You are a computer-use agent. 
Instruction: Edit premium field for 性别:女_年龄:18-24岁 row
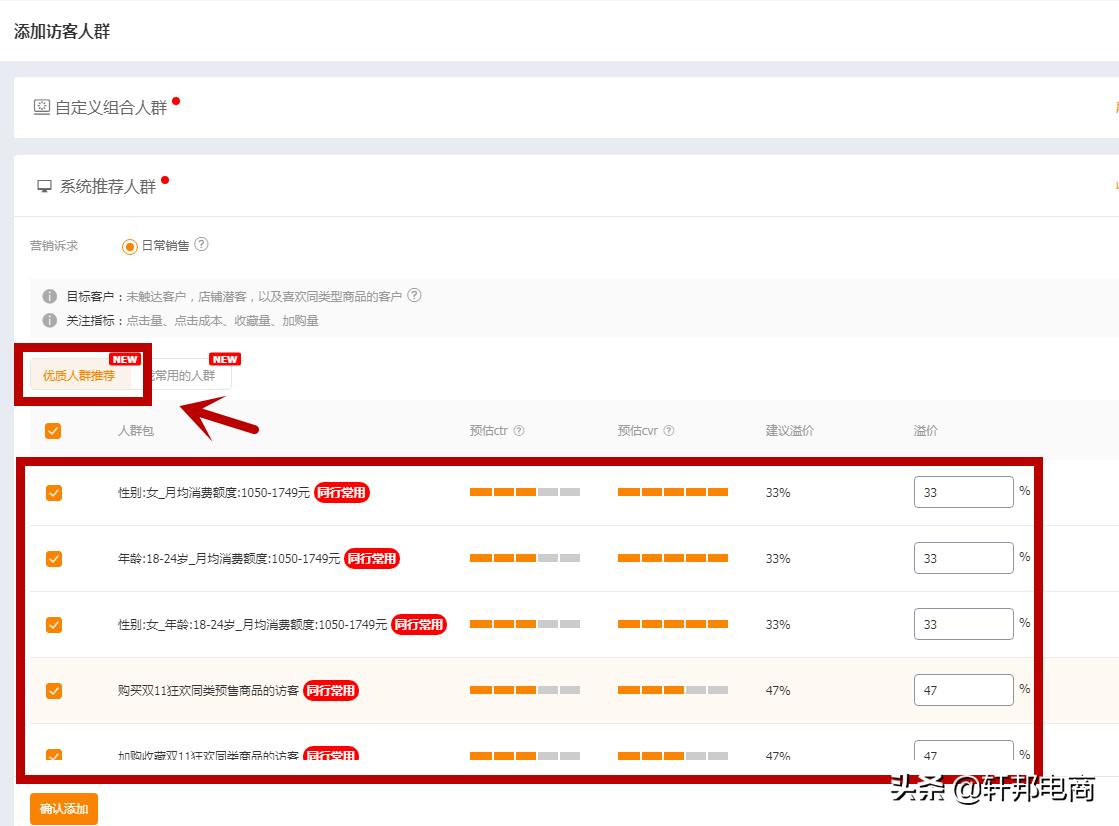(x=963, y=624)
